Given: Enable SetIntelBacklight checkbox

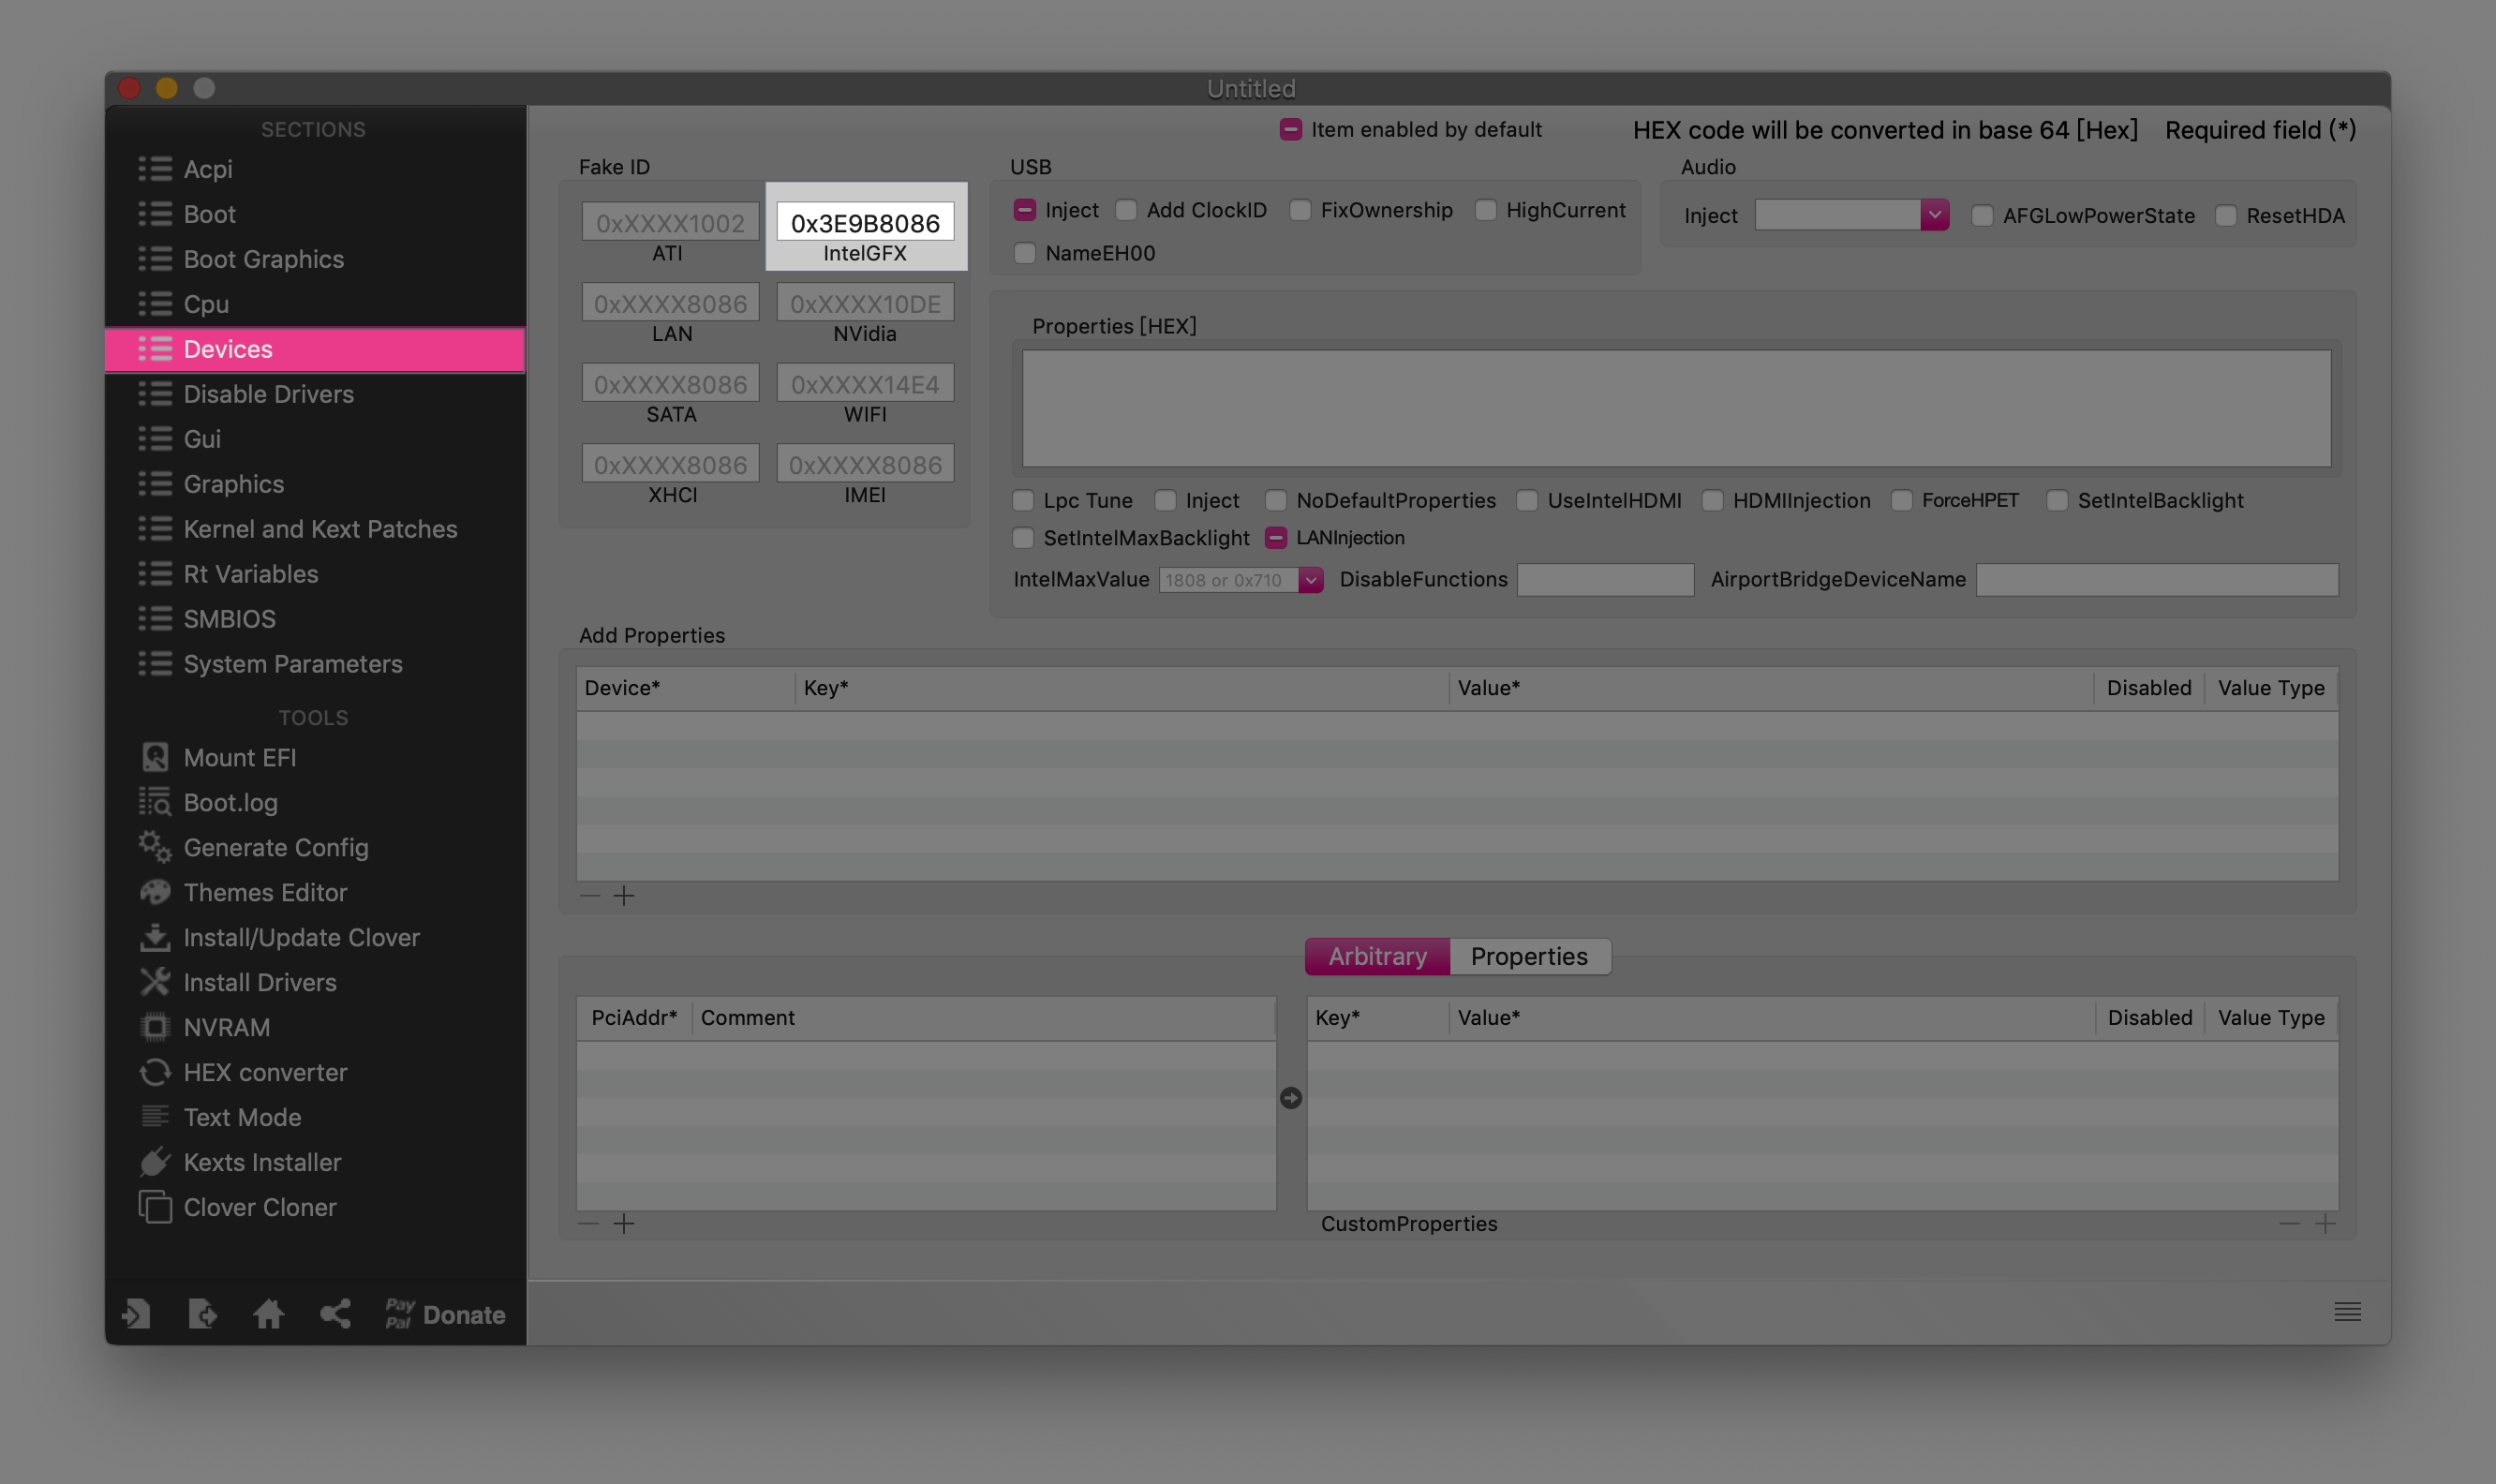Looking at the screenshot, I should [2057, 500].
